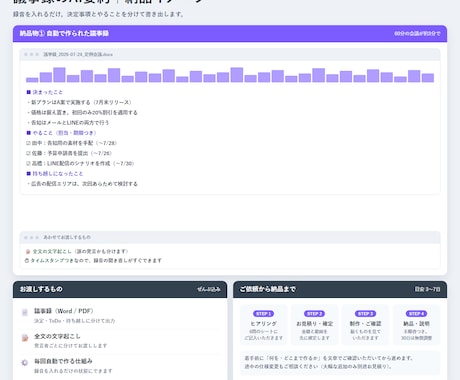Click the transcript icon beside 全文の文字起こし in the お渡しするもの card
This screenshot has height=380, width=460.
click(25, 338)
